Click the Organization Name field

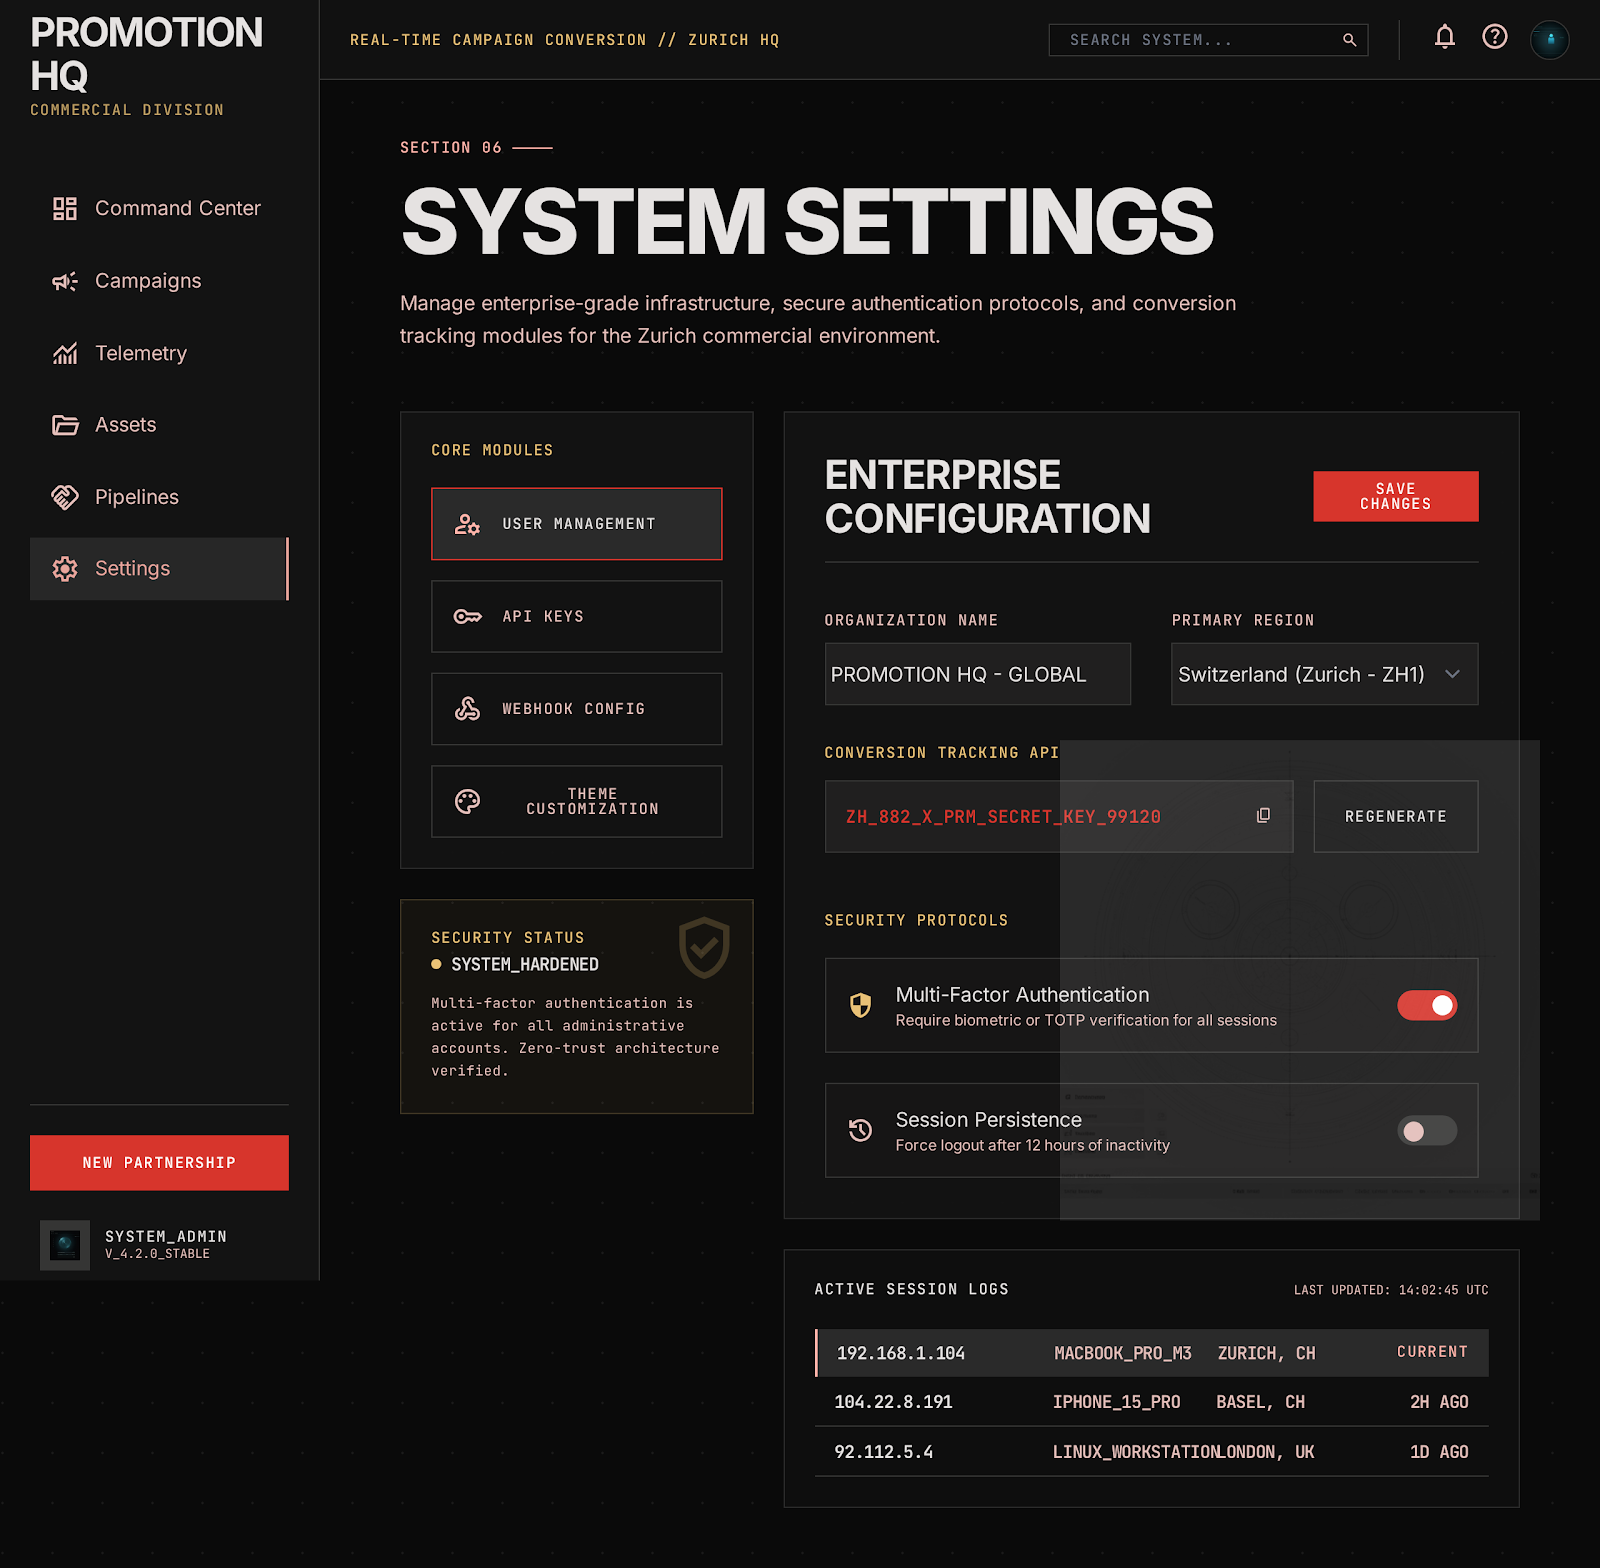pyautogui.click(x=977, y=674)
